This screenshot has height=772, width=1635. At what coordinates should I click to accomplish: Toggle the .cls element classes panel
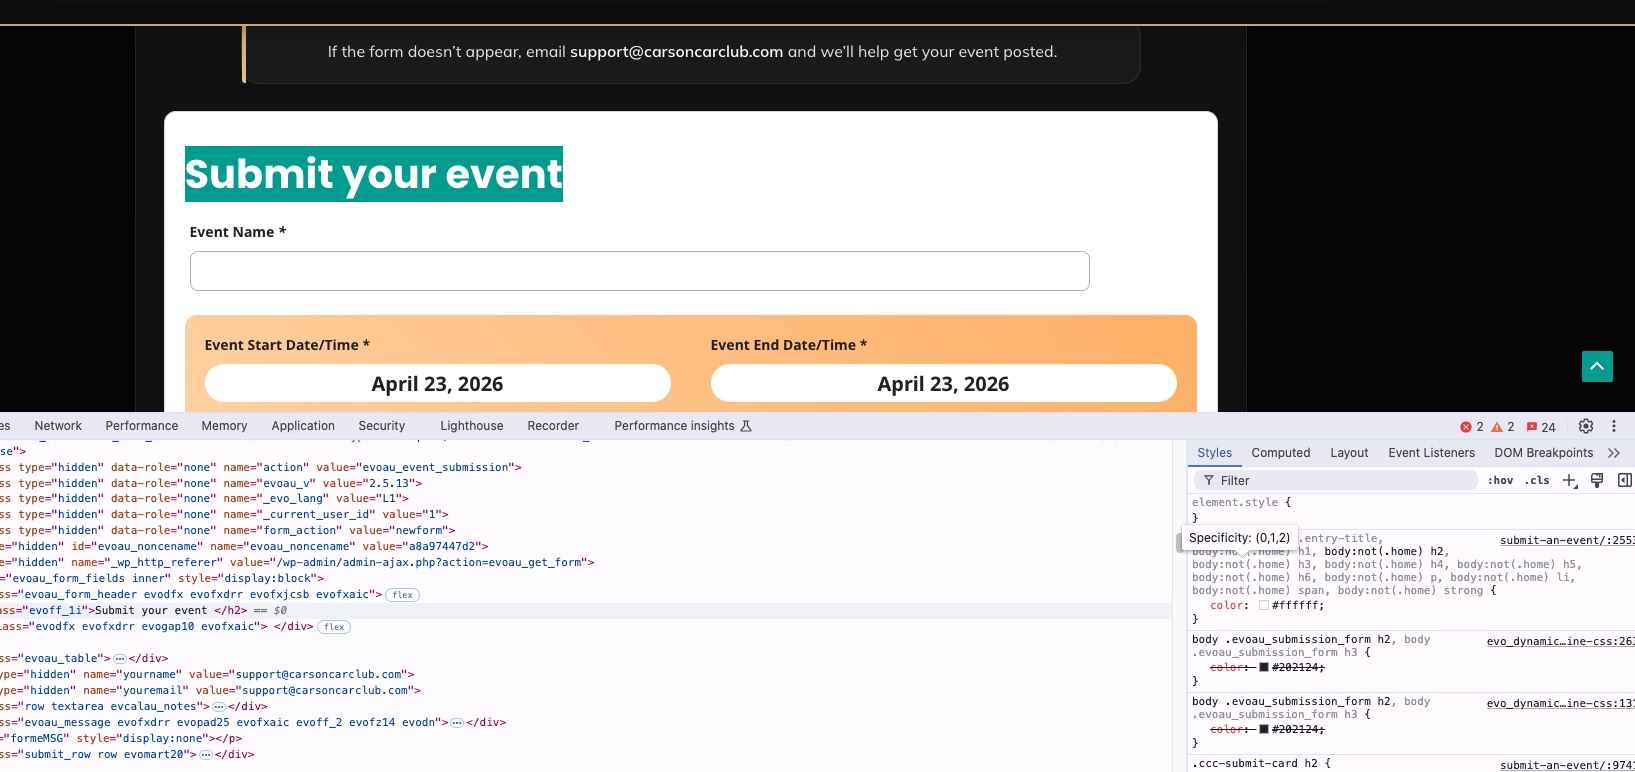point(1537,481)
